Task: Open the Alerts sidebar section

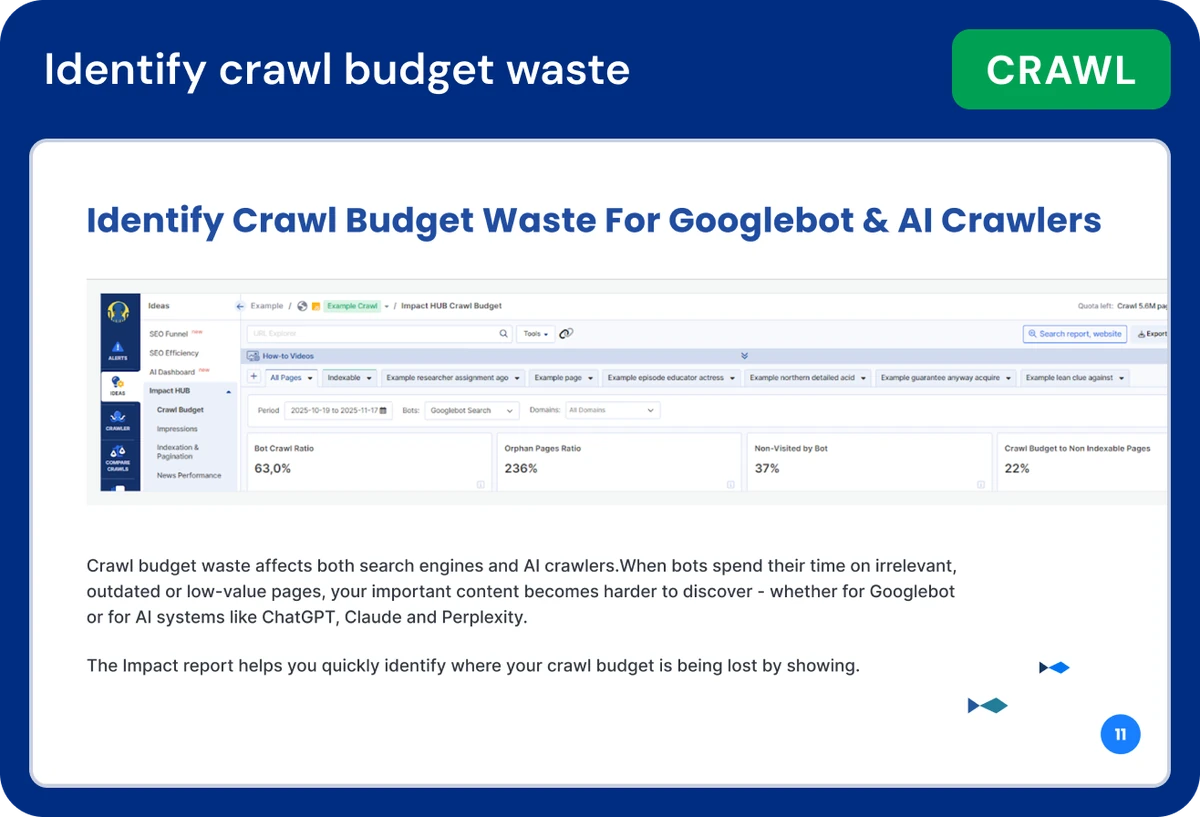Action: [x=118, y=351]
